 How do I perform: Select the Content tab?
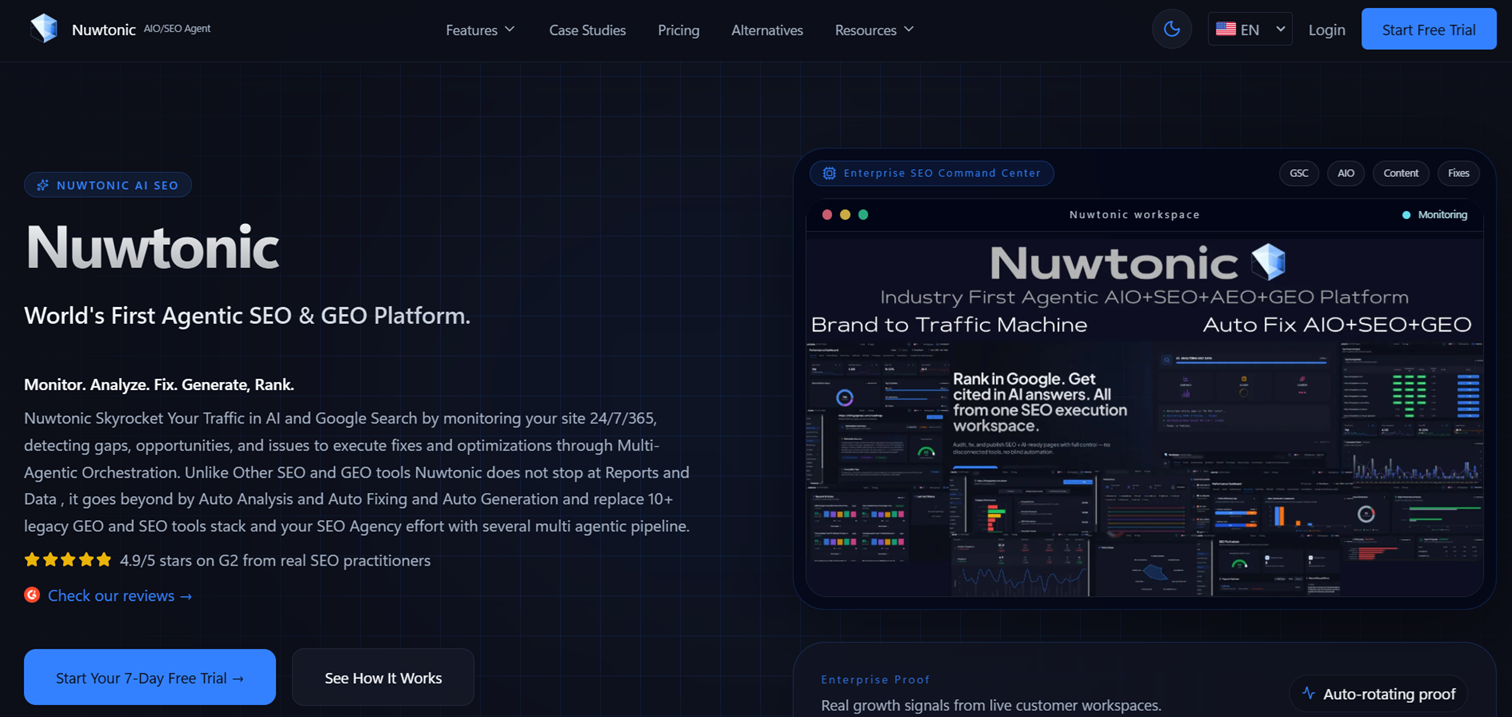pos(1401,173)
